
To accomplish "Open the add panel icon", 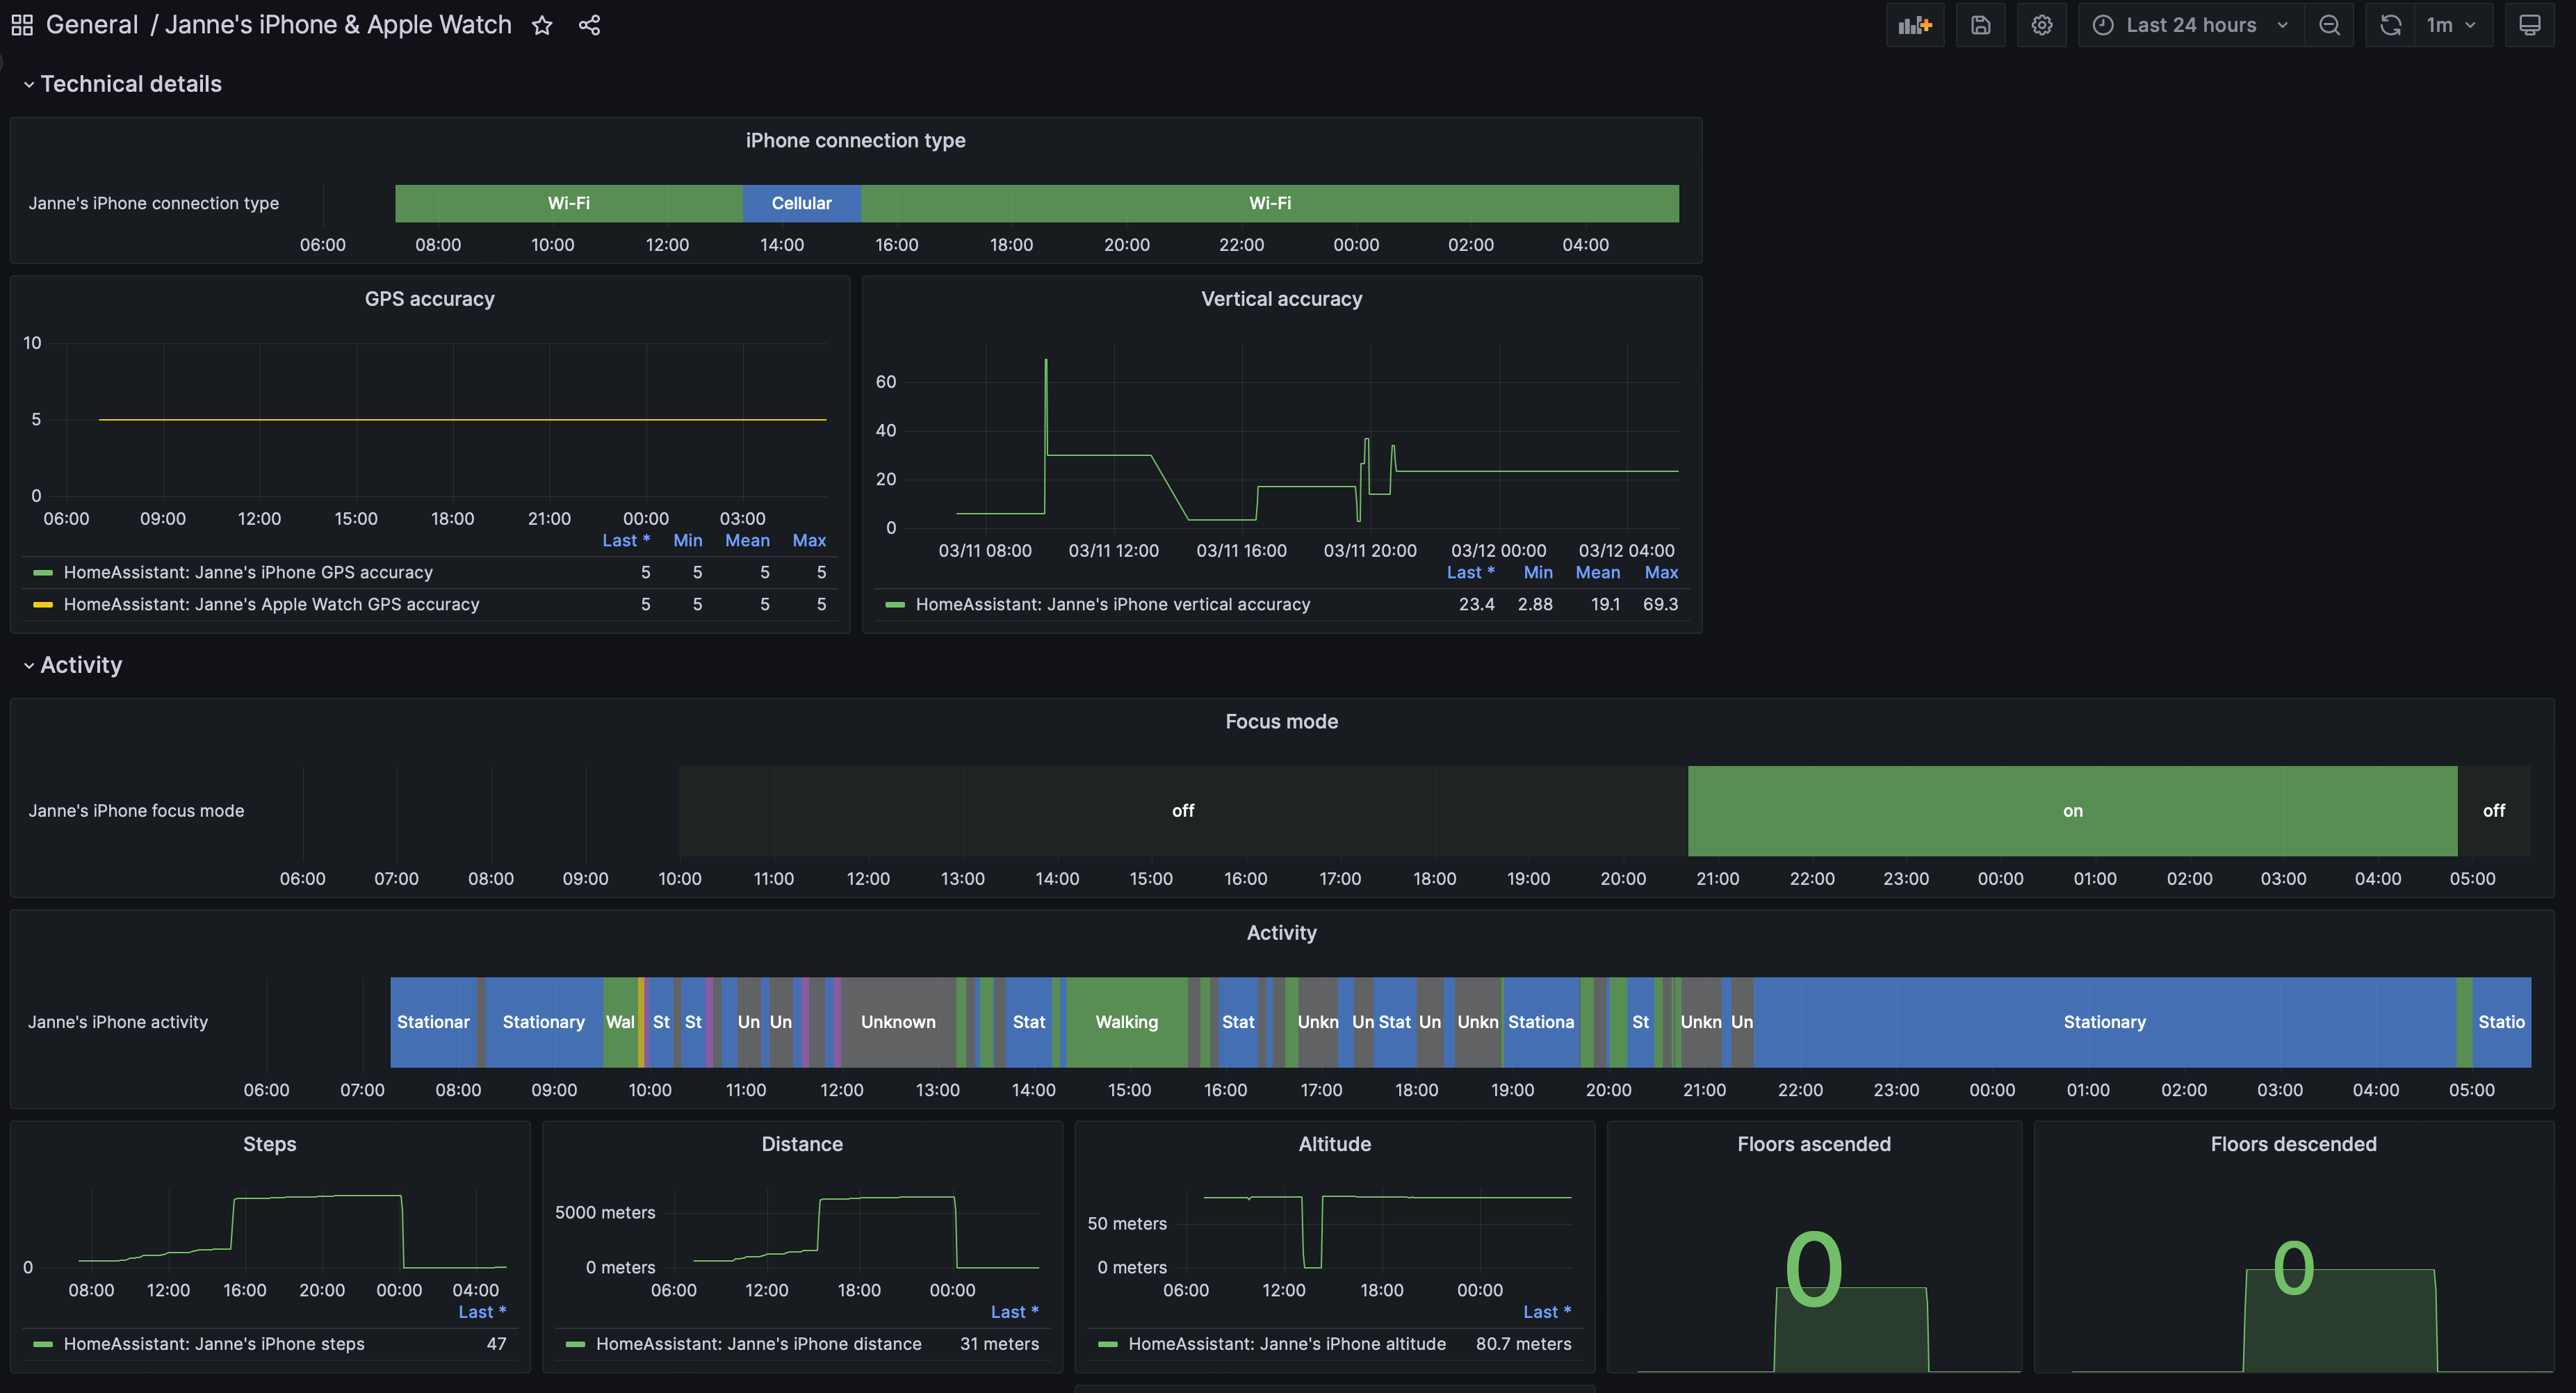I will pyautogui.click(x=1914, y=24).
